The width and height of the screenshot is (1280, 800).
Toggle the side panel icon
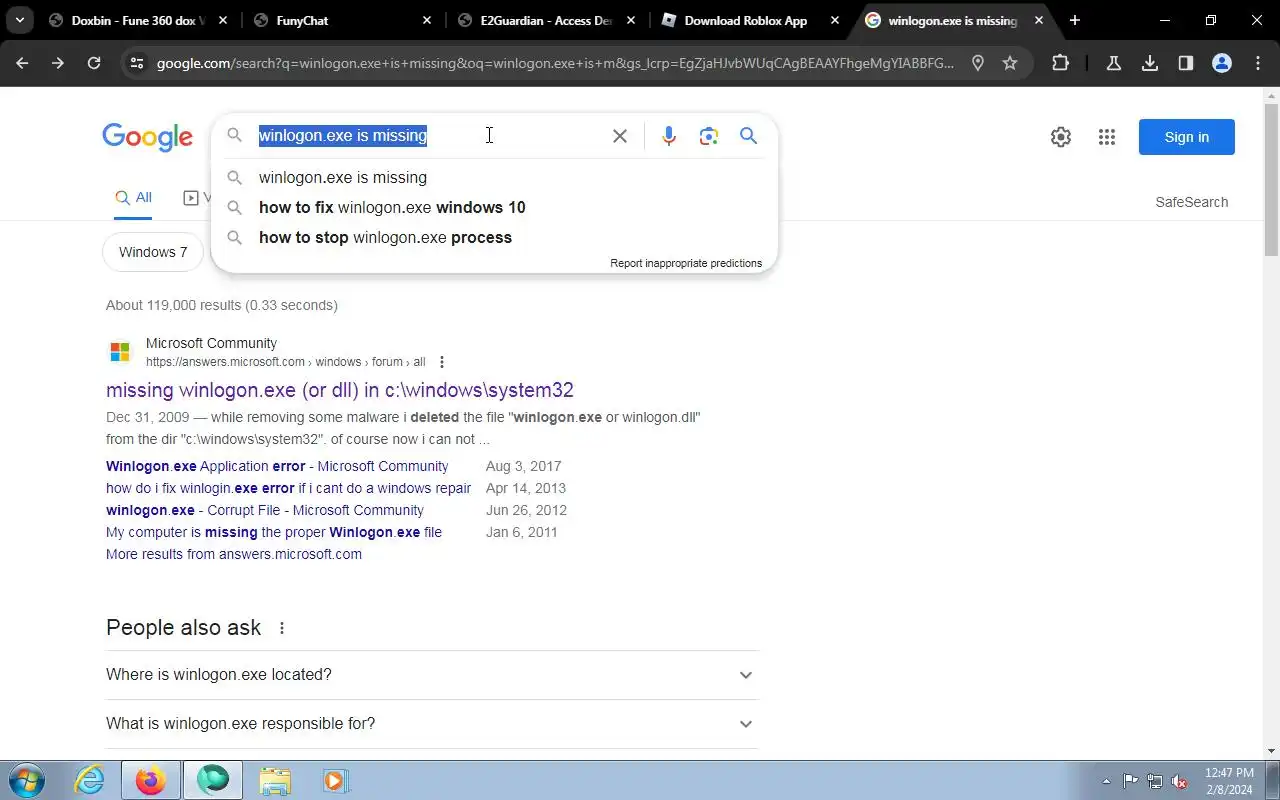pos(1186,63)
